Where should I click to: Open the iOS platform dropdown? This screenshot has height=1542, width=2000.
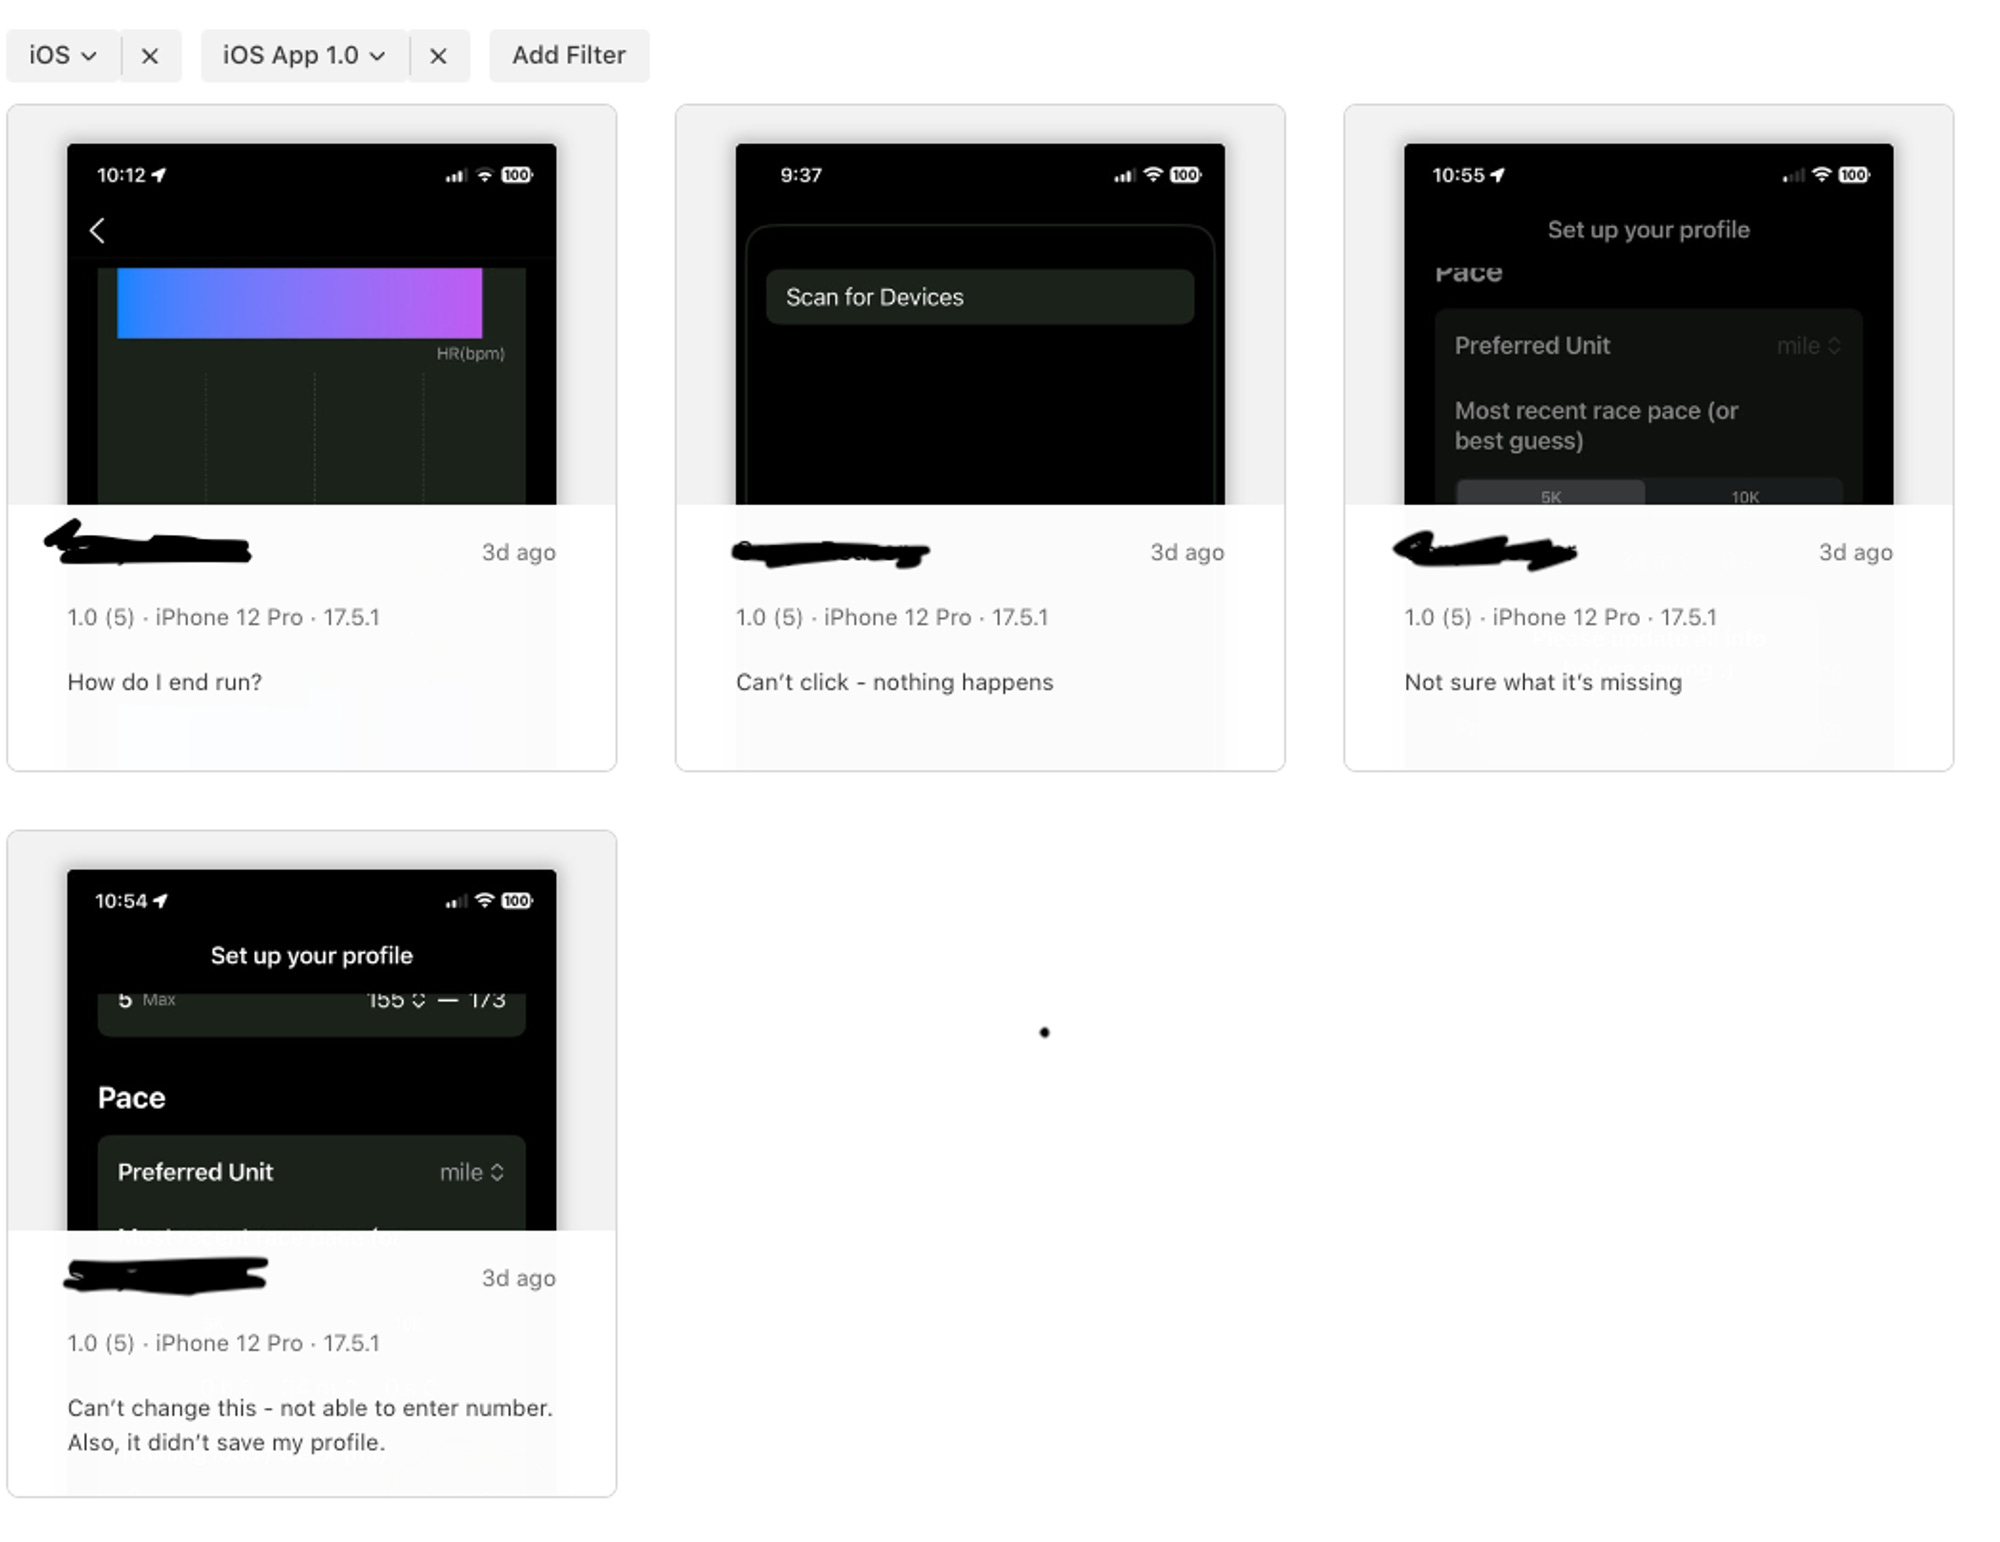coord(63,56)
